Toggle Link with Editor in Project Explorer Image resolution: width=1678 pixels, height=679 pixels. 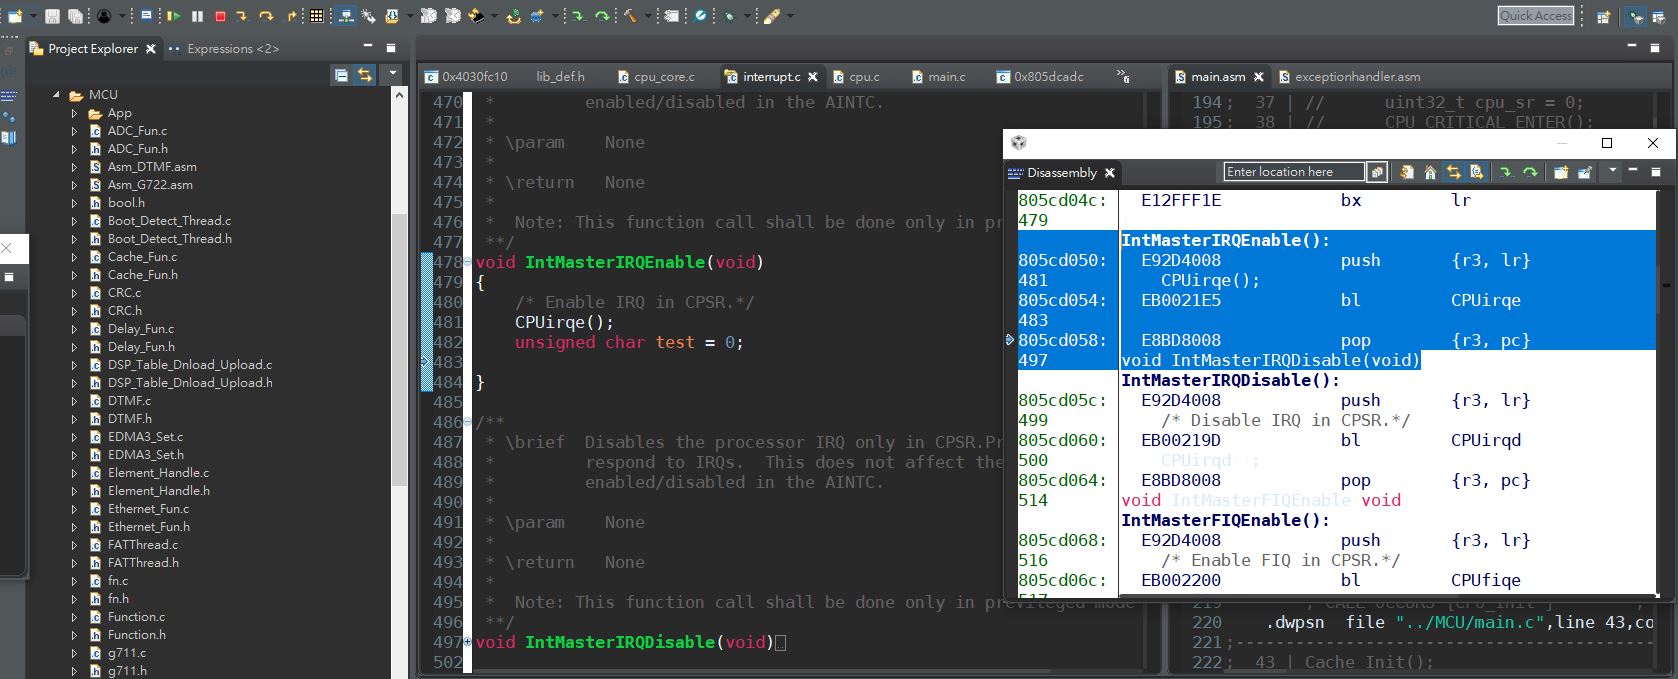click(x=364, y=75)
